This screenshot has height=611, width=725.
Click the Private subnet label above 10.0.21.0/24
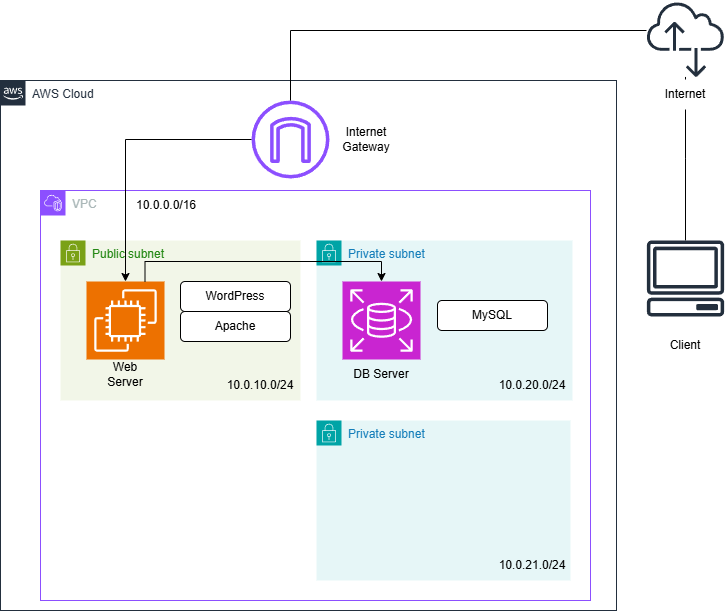(387, 434)
